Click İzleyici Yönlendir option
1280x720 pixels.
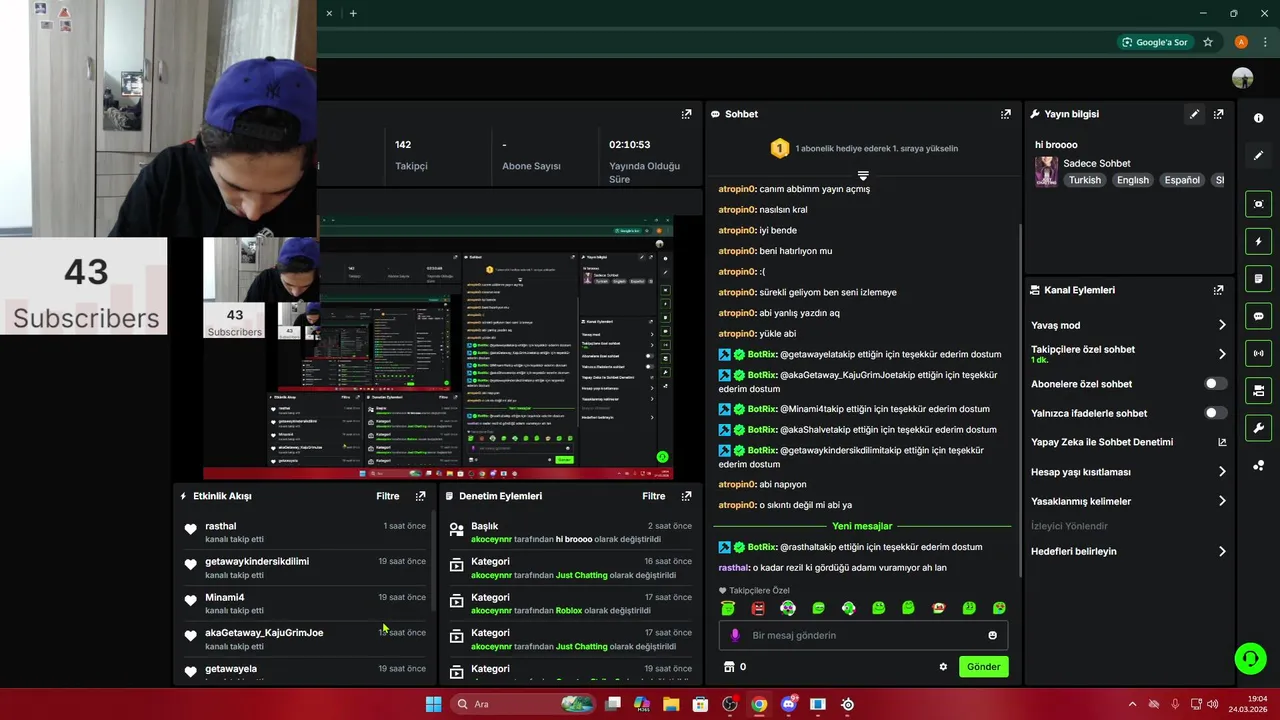(x=1069, y=526)
